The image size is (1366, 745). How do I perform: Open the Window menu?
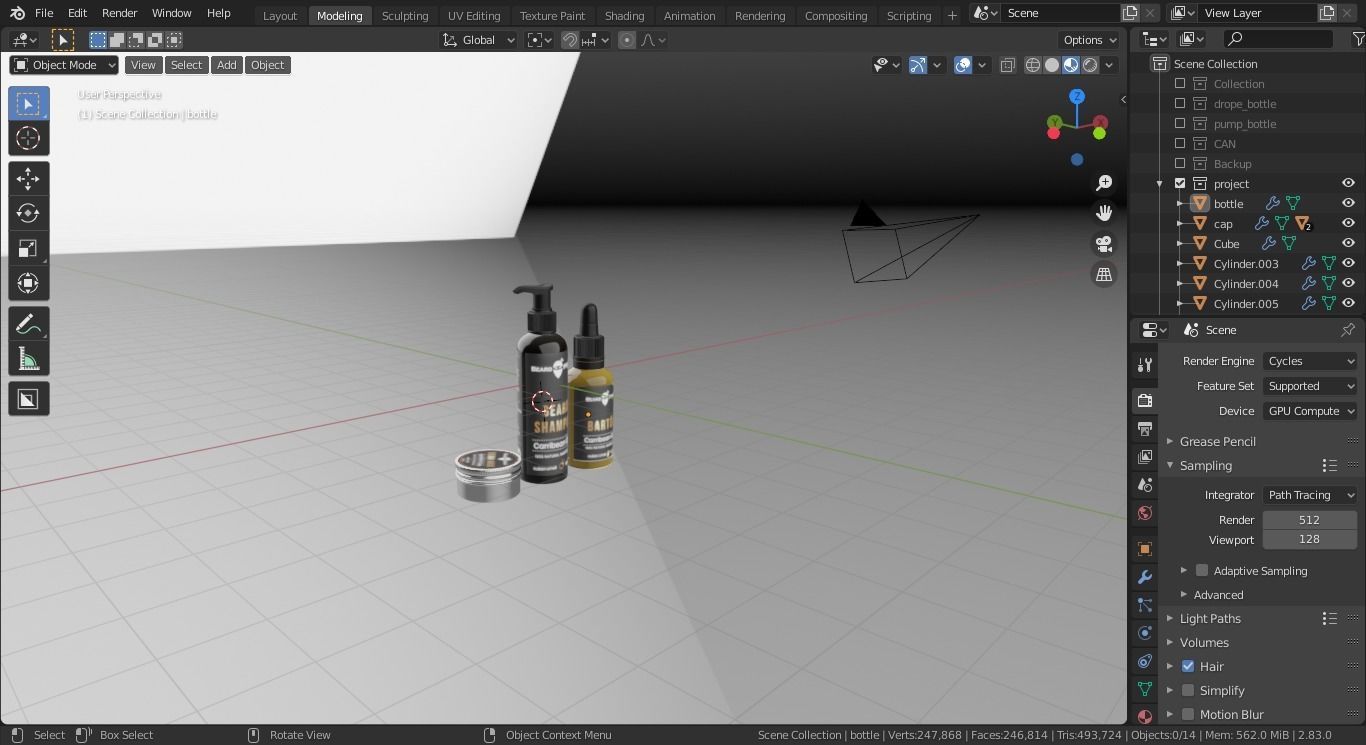point(171,13)
